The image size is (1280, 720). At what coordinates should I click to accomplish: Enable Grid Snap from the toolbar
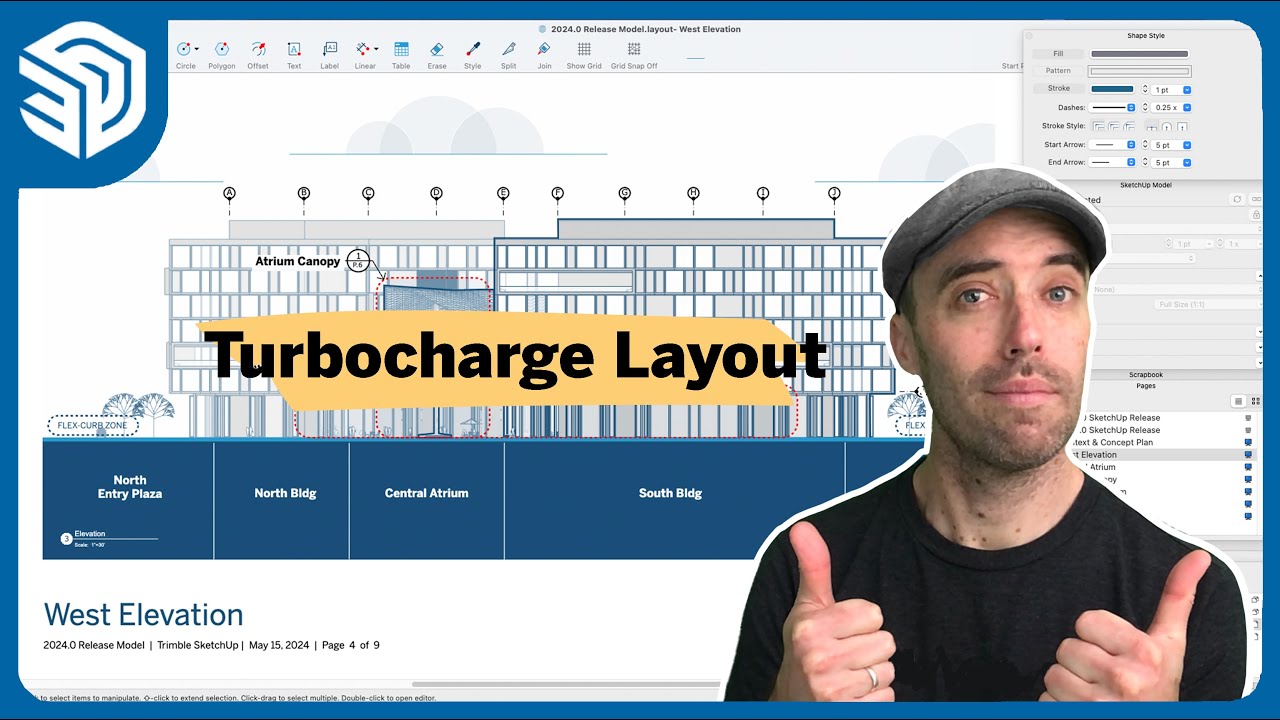point(633,50)
